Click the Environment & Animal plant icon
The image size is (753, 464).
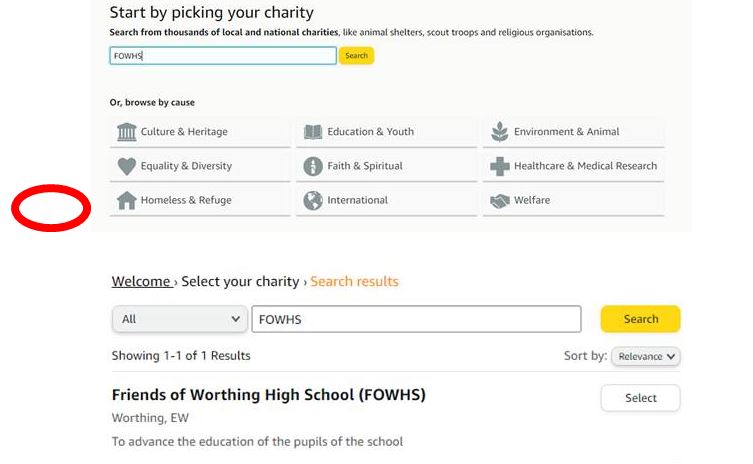click(x=500, y=132)
